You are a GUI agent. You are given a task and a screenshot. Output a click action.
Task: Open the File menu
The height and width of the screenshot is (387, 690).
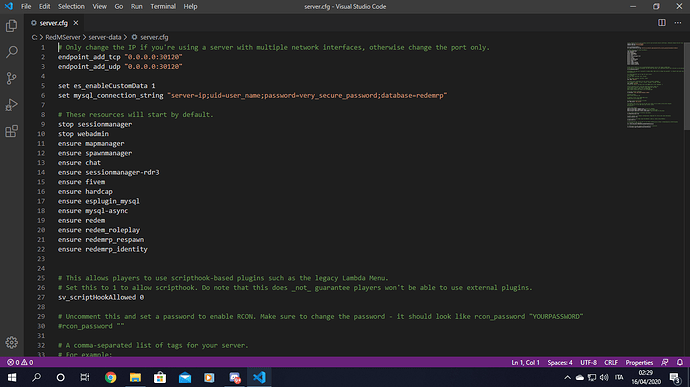tap(26, 6)
